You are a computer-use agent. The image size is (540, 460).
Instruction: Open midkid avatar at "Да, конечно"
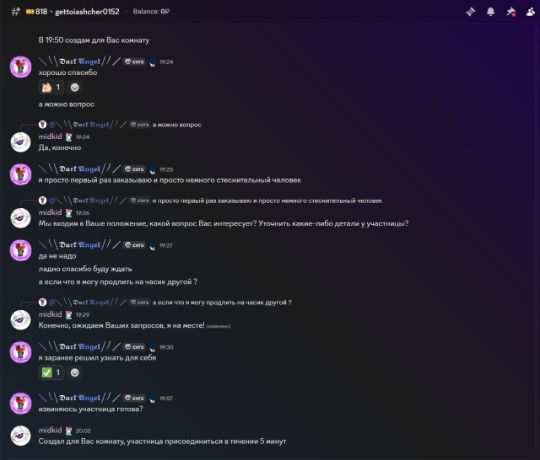coord(21,142)
